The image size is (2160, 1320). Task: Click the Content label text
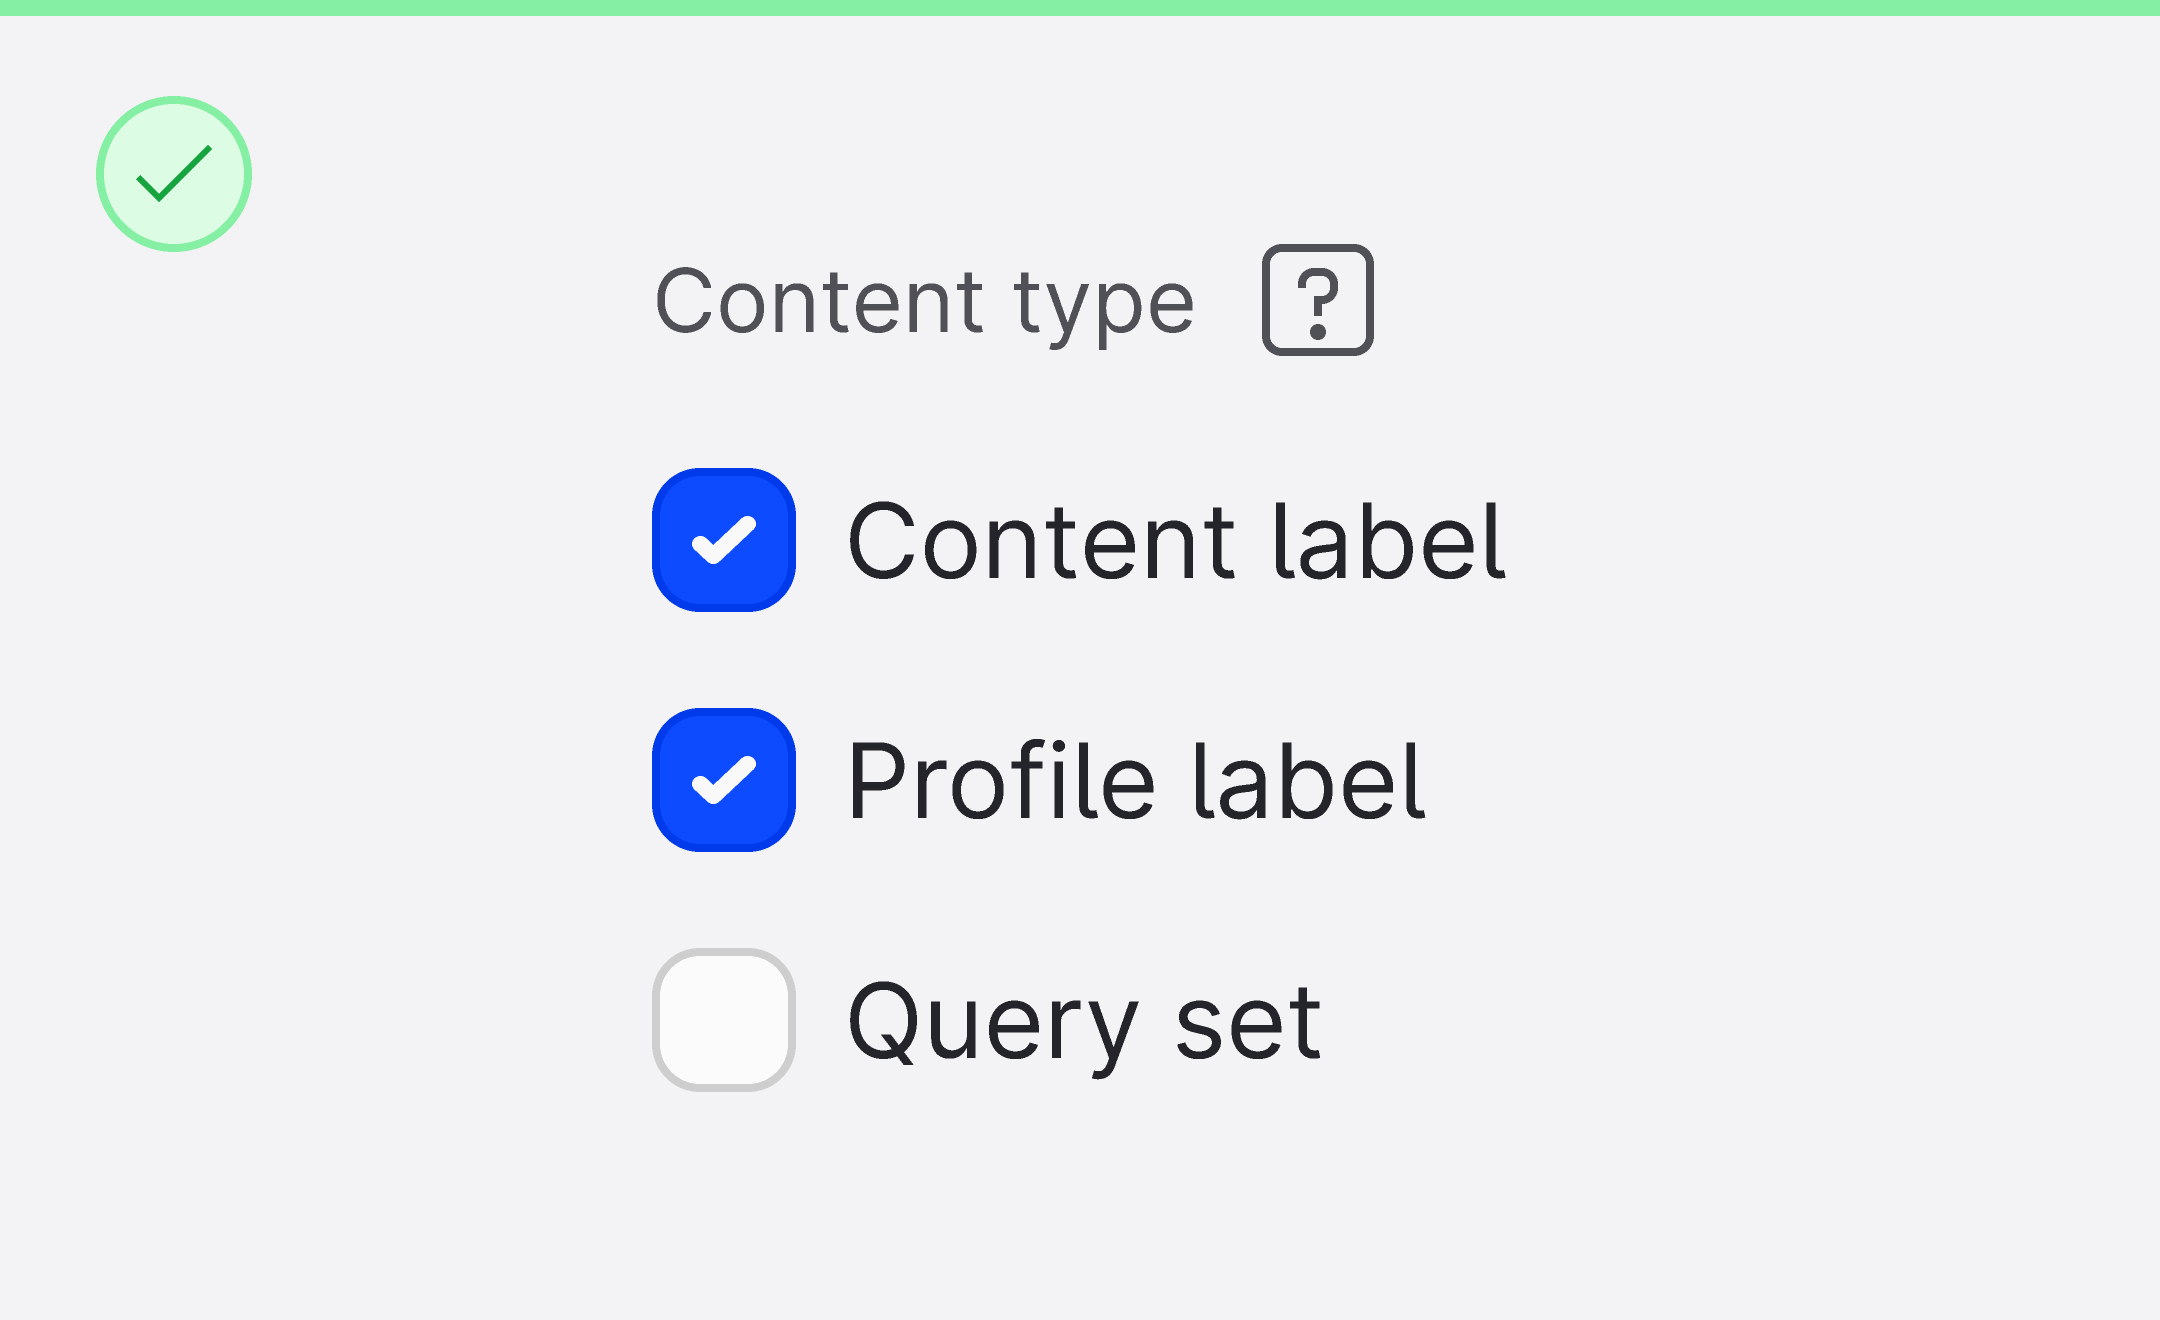tap(1175, 540)
